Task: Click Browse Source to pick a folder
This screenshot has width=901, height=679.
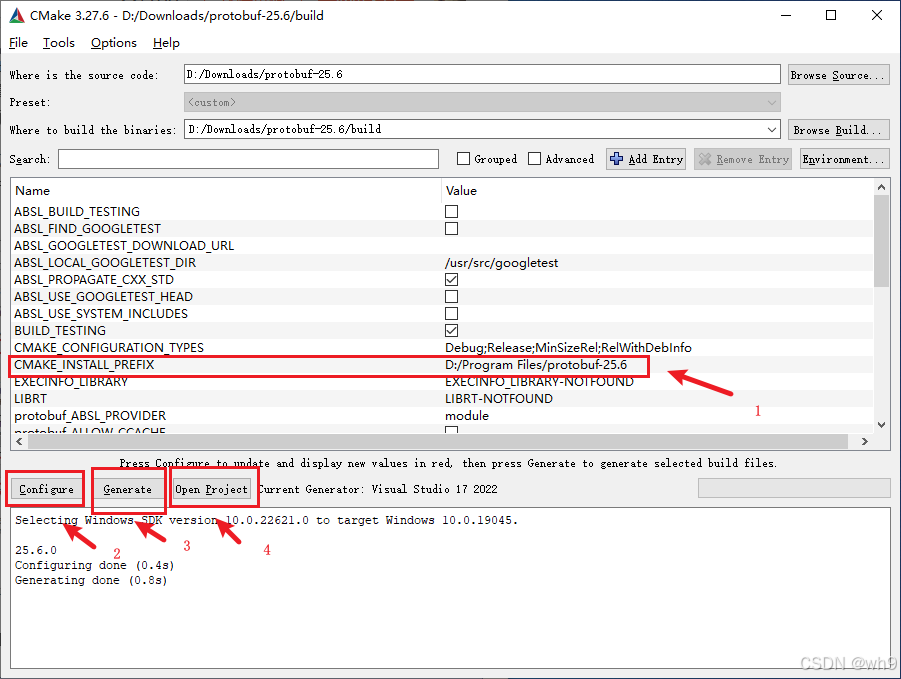Action: tap(838, 74)
